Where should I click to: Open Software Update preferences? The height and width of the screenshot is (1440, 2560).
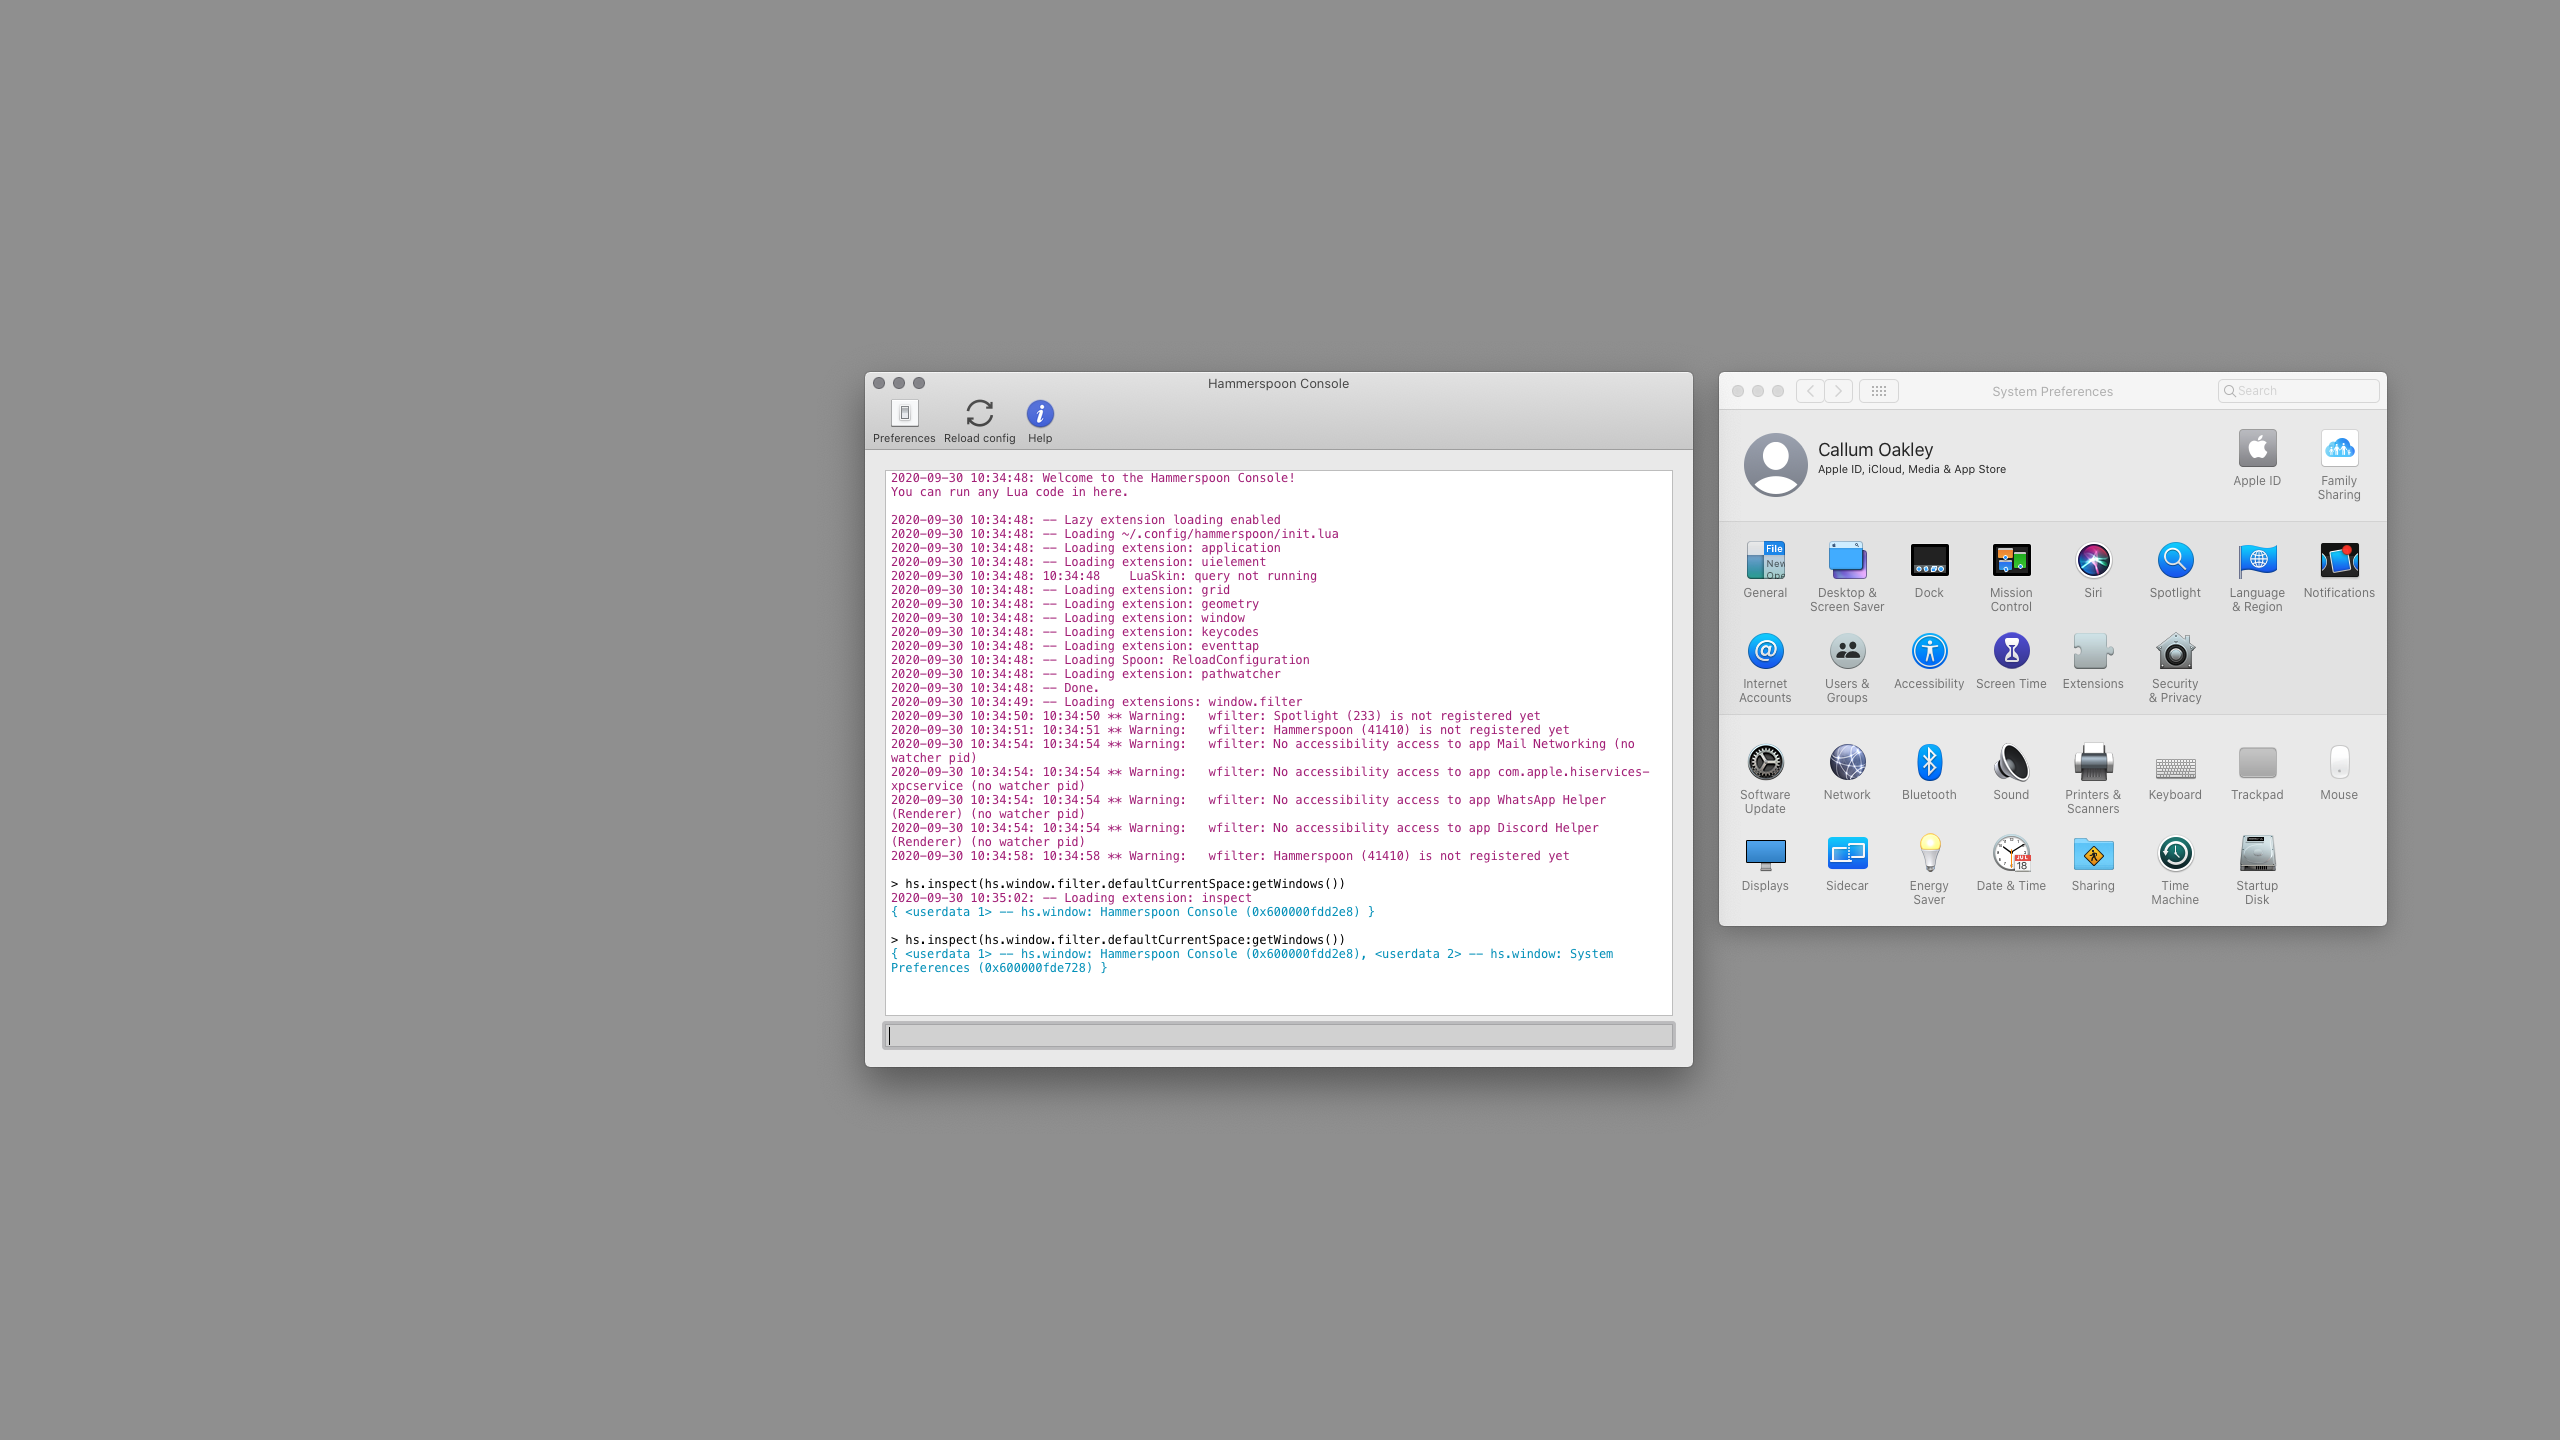(1765, 780)
